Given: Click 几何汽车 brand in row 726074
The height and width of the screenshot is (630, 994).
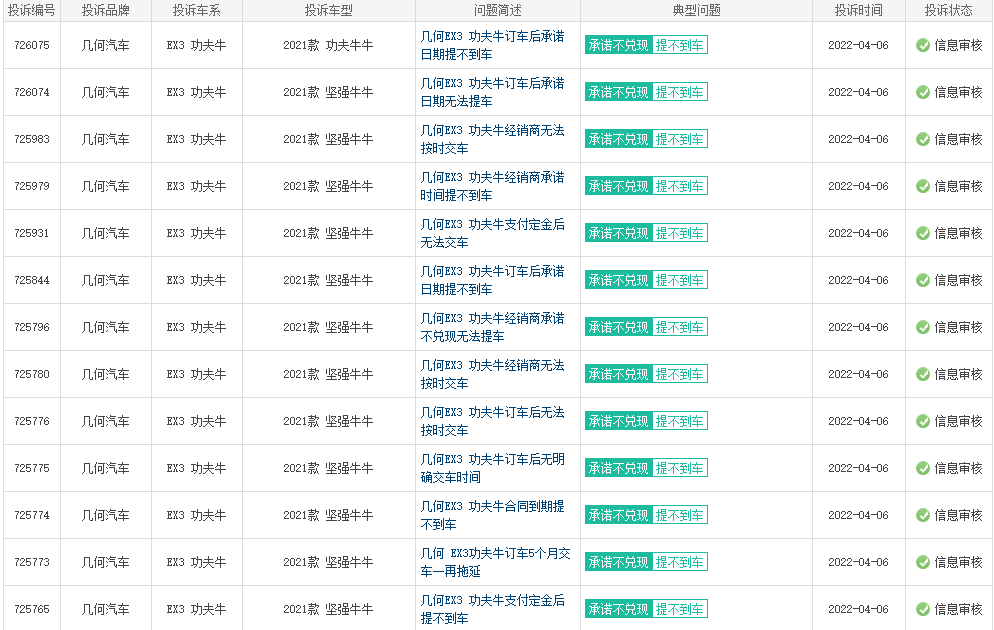Looking at the screenshot, I should click(106, 92).
